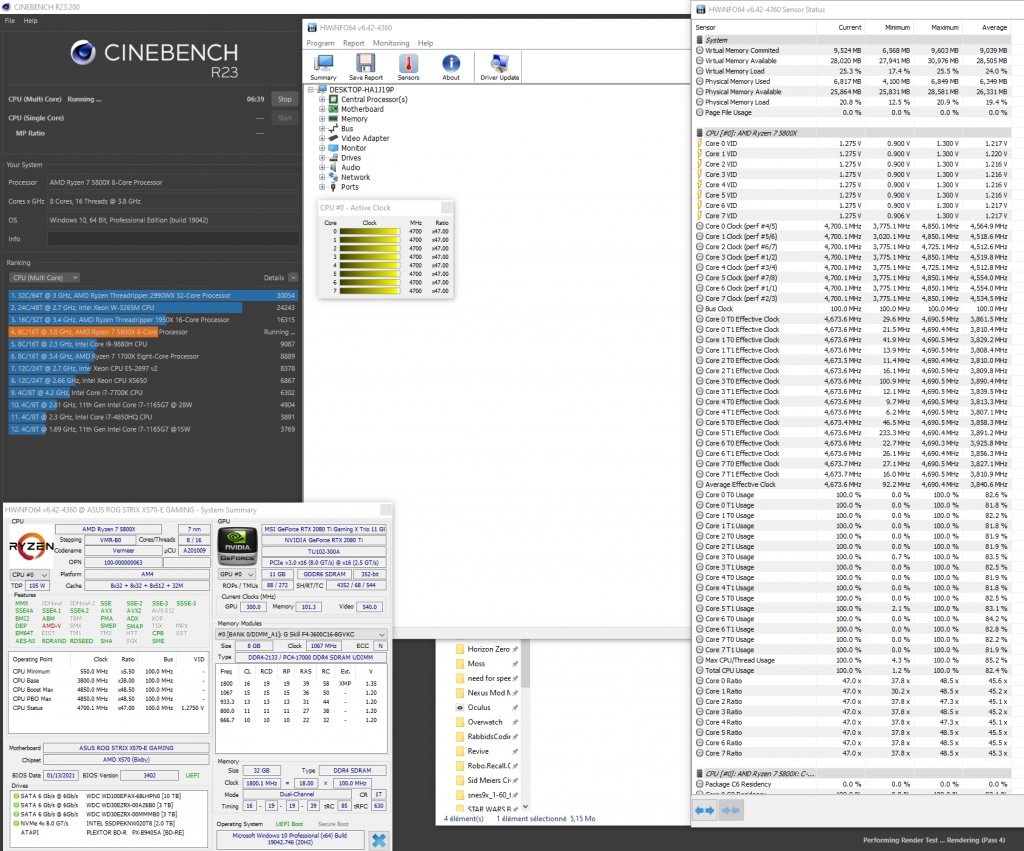The height and width of the screenshot is (851, 1024).
Task: Open the Oculus shortcut icon
Action: (x=460, y=707)
